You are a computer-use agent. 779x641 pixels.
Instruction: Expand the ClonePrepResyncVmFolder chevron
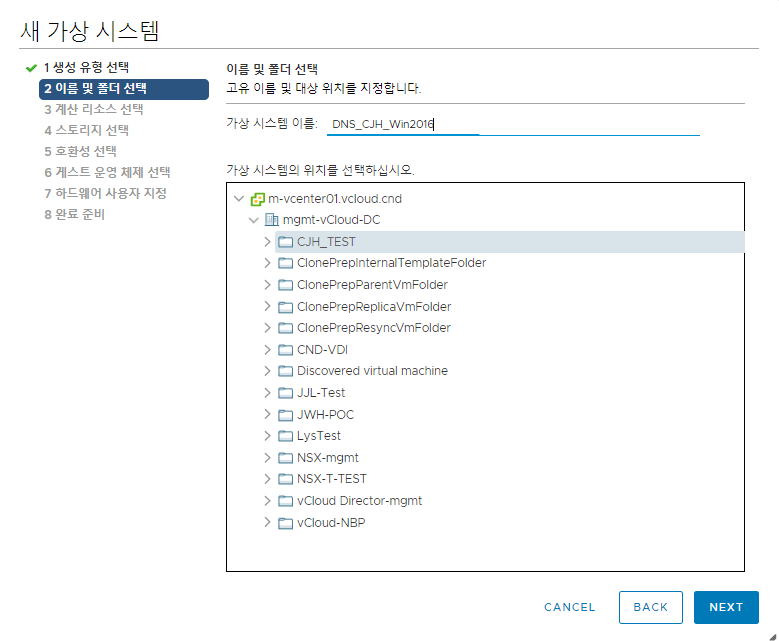267,328
